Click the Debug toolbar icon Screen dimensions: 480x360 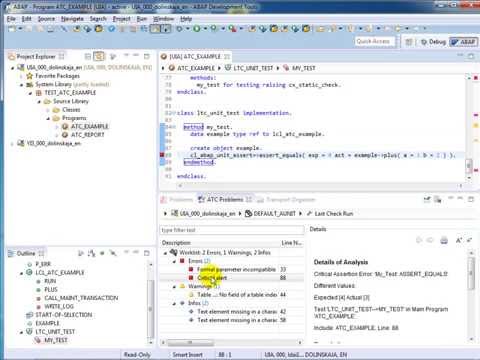[179, 29]
